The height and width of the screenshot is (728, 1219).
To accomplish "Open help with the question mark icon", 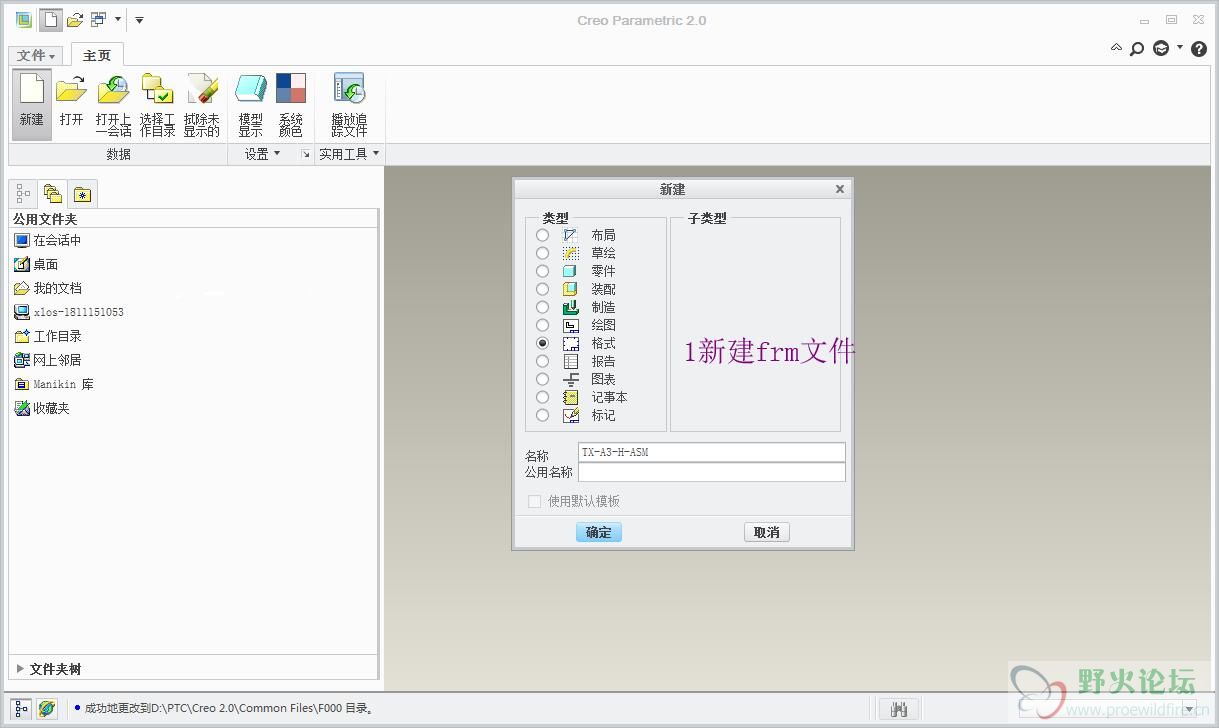I will (1199, 48).
